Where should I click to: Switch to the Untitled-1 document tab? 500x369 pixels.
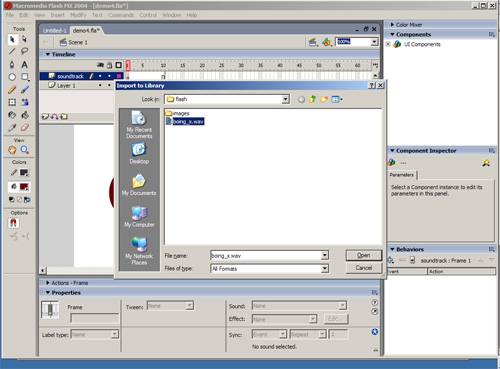click(x=55, y=31)
